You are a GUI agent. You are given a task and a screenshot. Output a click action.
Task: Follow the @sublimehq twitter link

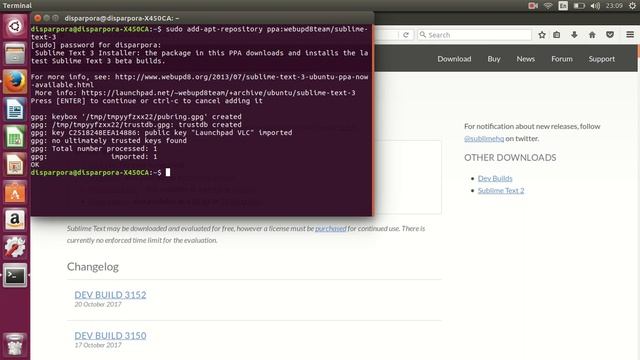click(484, 138)
